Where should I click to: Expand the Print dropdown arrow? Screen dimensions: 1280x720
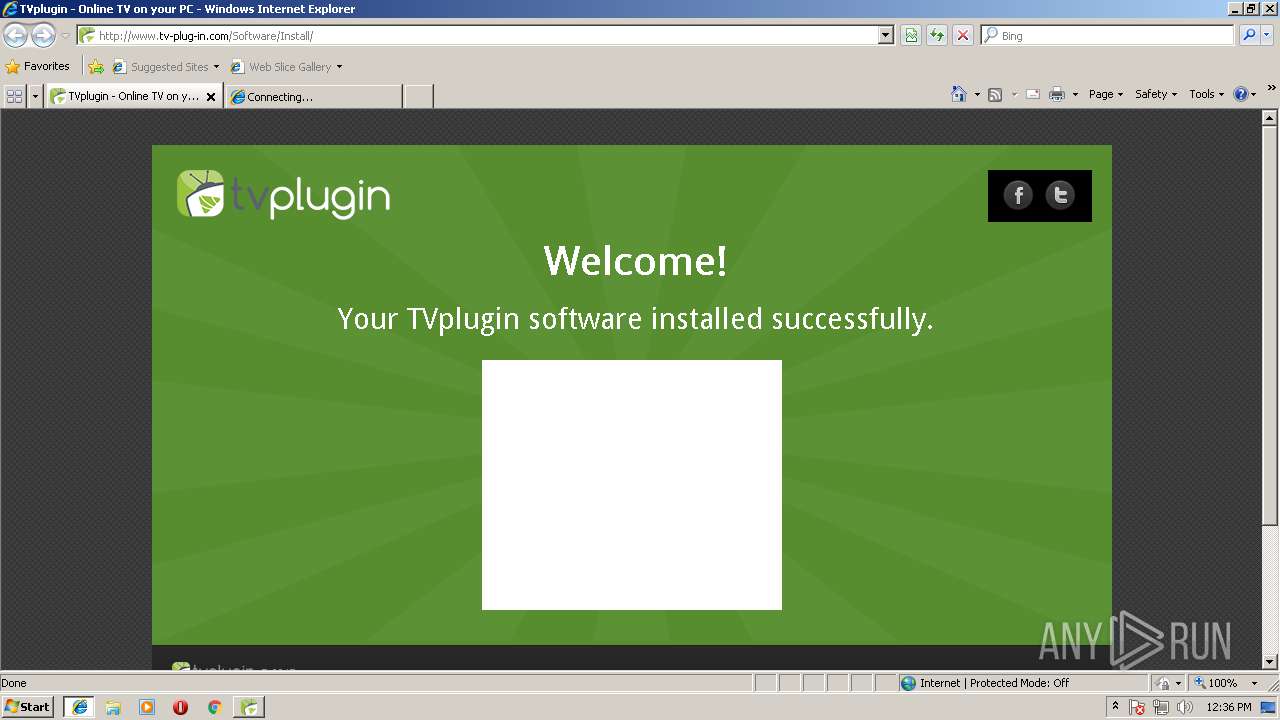(x=1075, y=94)
